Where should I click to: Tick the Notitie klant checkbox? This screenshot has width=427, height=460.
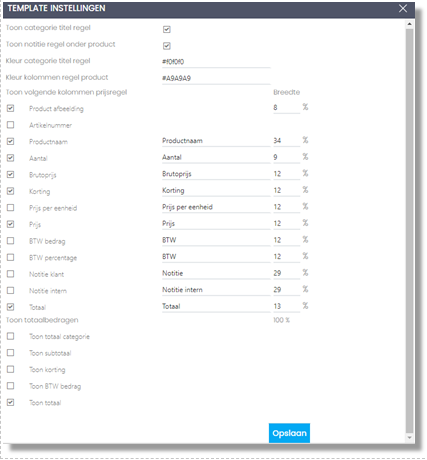point(11,274)
